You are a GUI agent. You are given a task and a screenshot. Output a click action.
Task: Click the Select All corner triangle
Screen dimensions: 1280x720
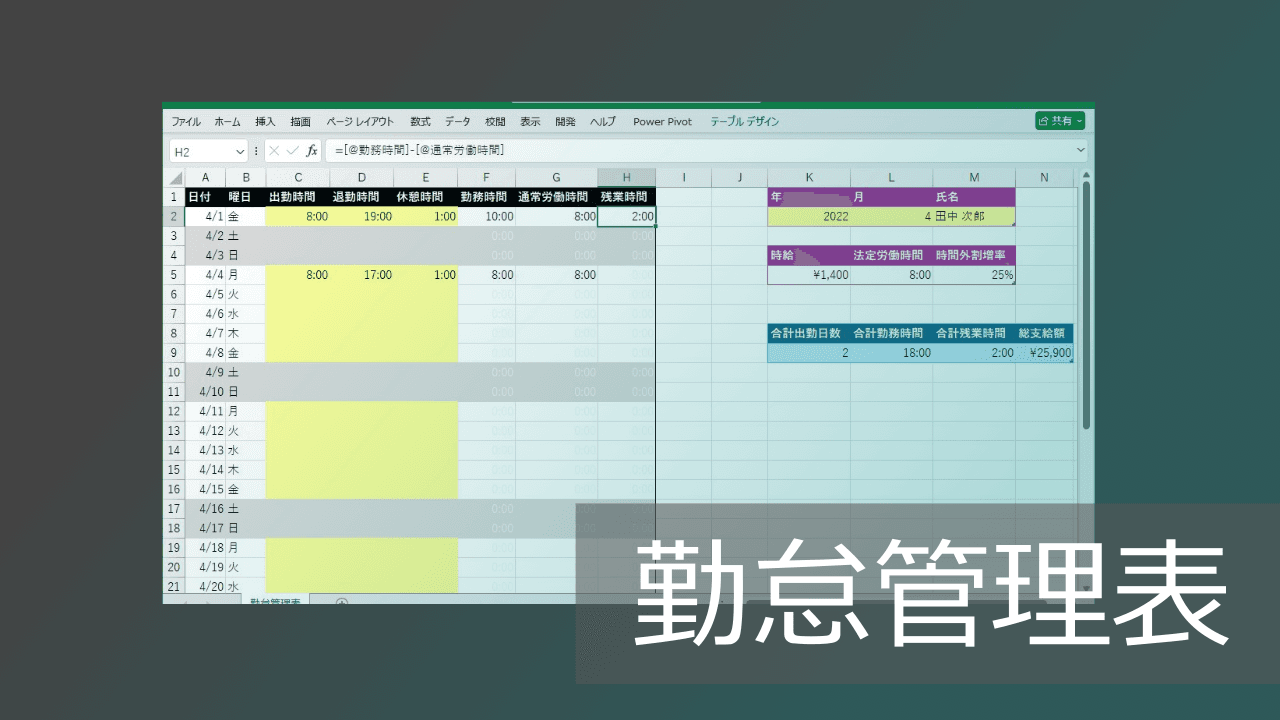pyautogui.click(x=176, y=178)
